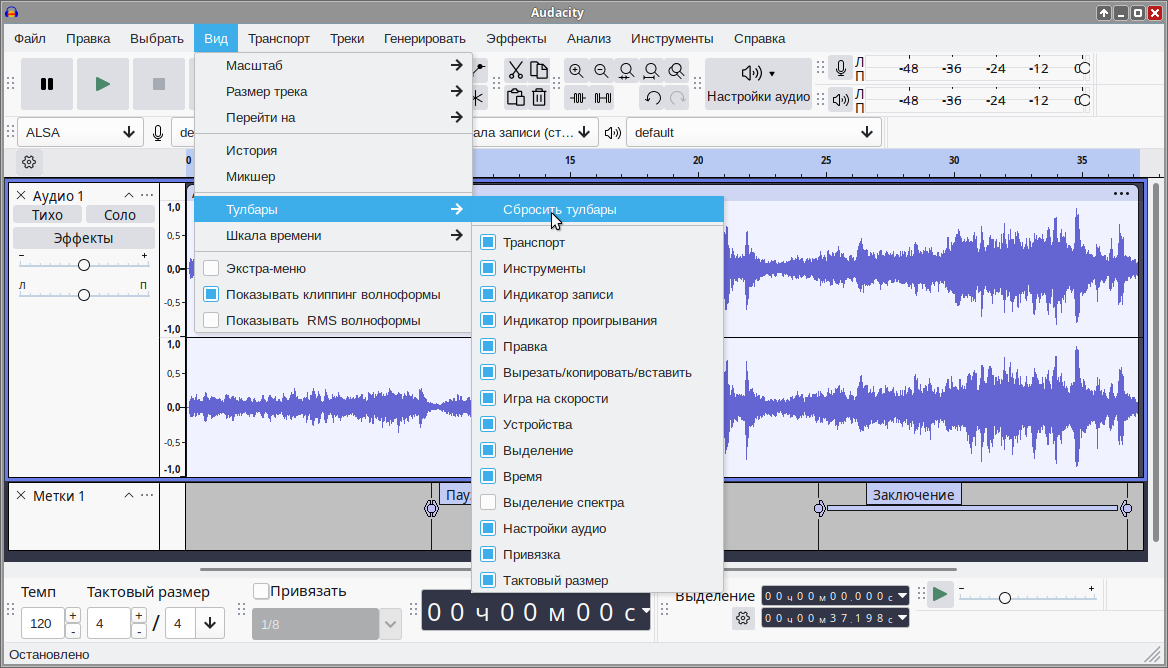Enable the Extra menu checkbox
Image resolution: width=1168 pixels, height=668 pixels.
pyautogui.click(x=211, y=268)
